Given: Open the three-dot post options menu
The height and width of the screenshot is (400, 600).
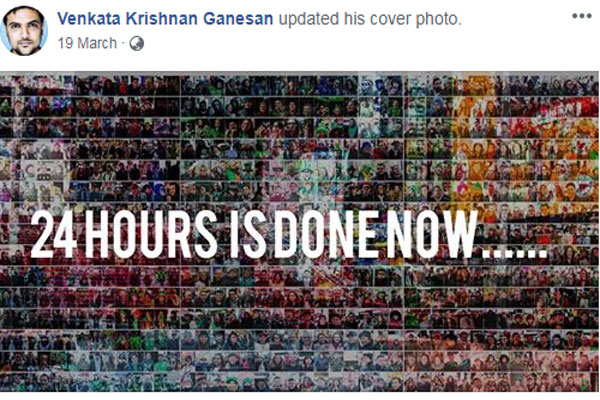Looking at the screenshot, I should pyautogui.click(x=582, y=16).
